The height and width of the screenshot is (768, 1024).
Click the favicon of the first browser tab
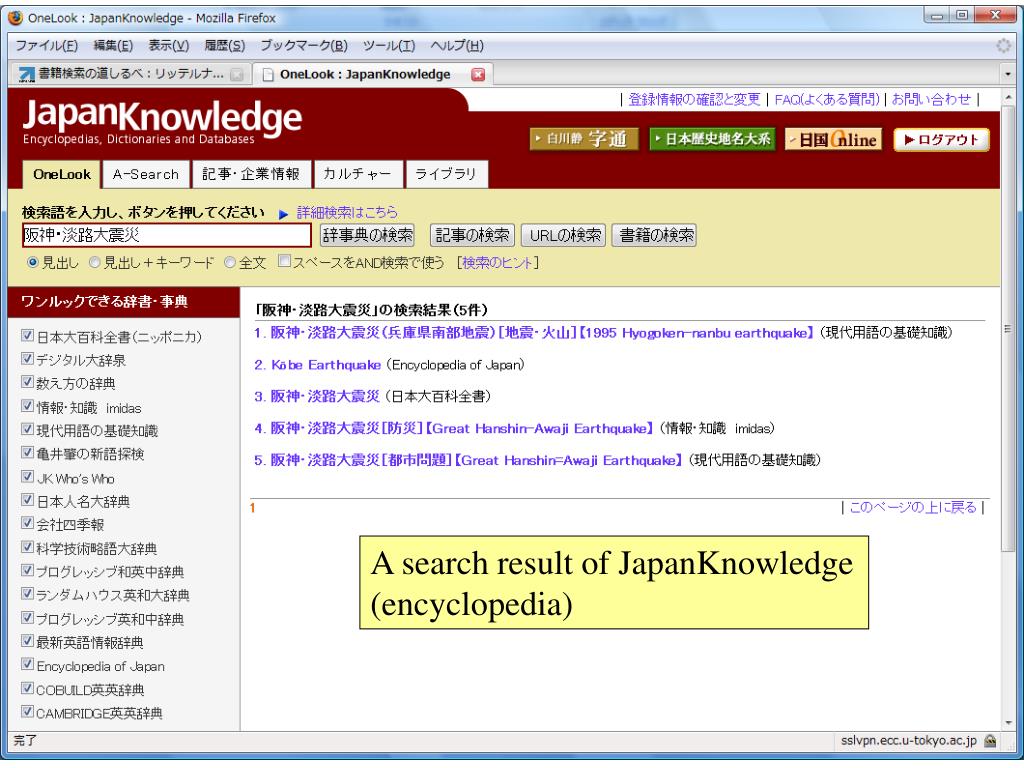coord(27,74)
